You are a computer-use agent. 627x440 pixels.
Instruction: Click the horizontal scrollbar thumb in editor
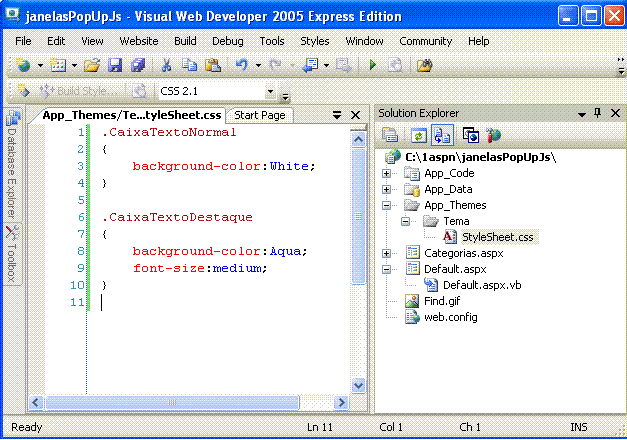tap(172, 402)
